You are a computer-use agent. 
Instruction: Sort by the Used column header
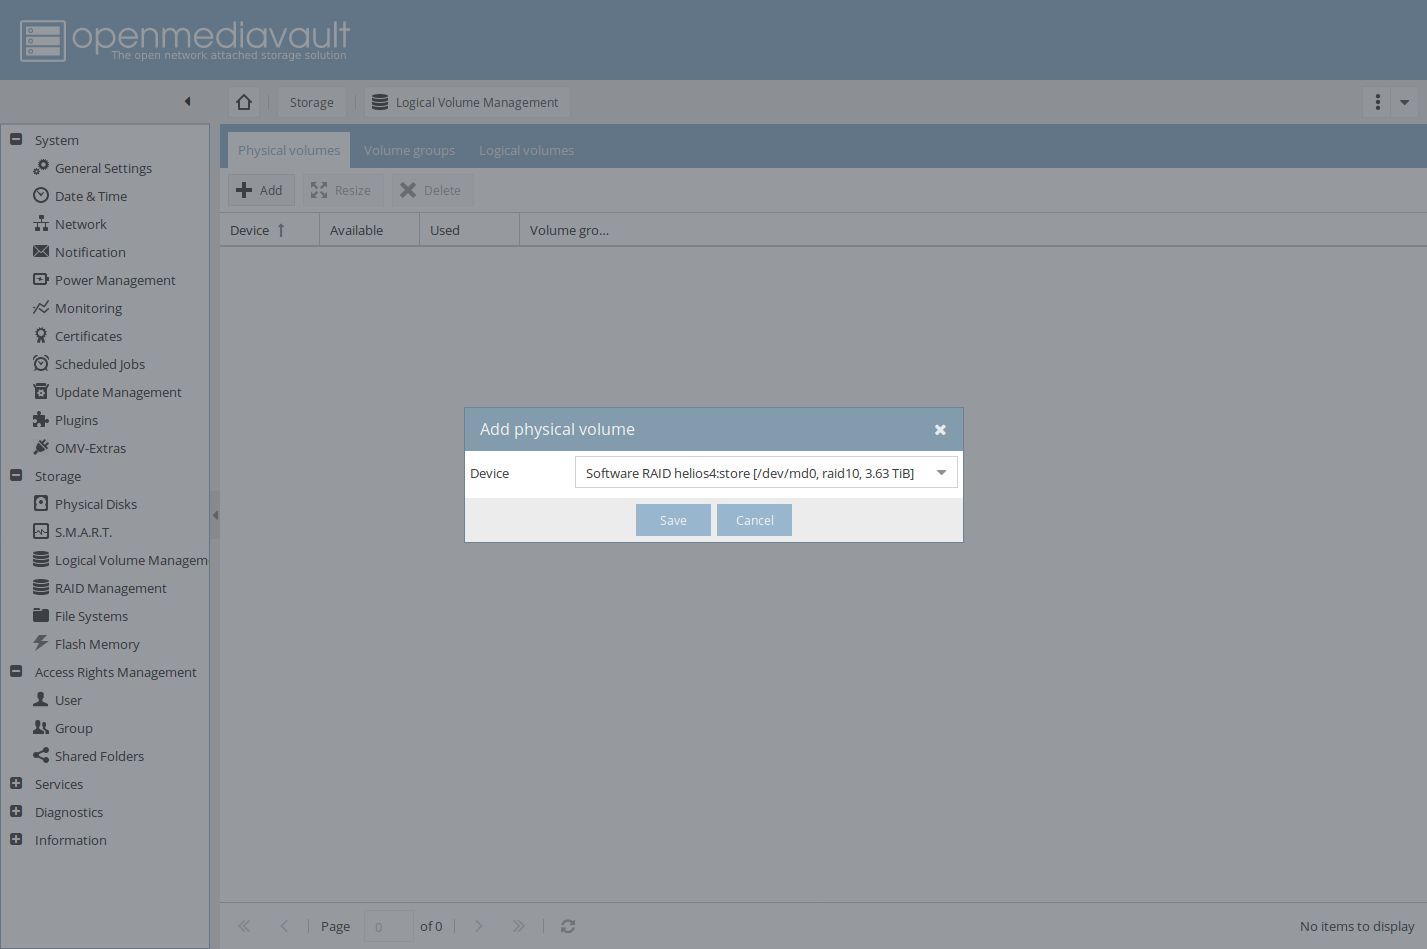point(469,230)
